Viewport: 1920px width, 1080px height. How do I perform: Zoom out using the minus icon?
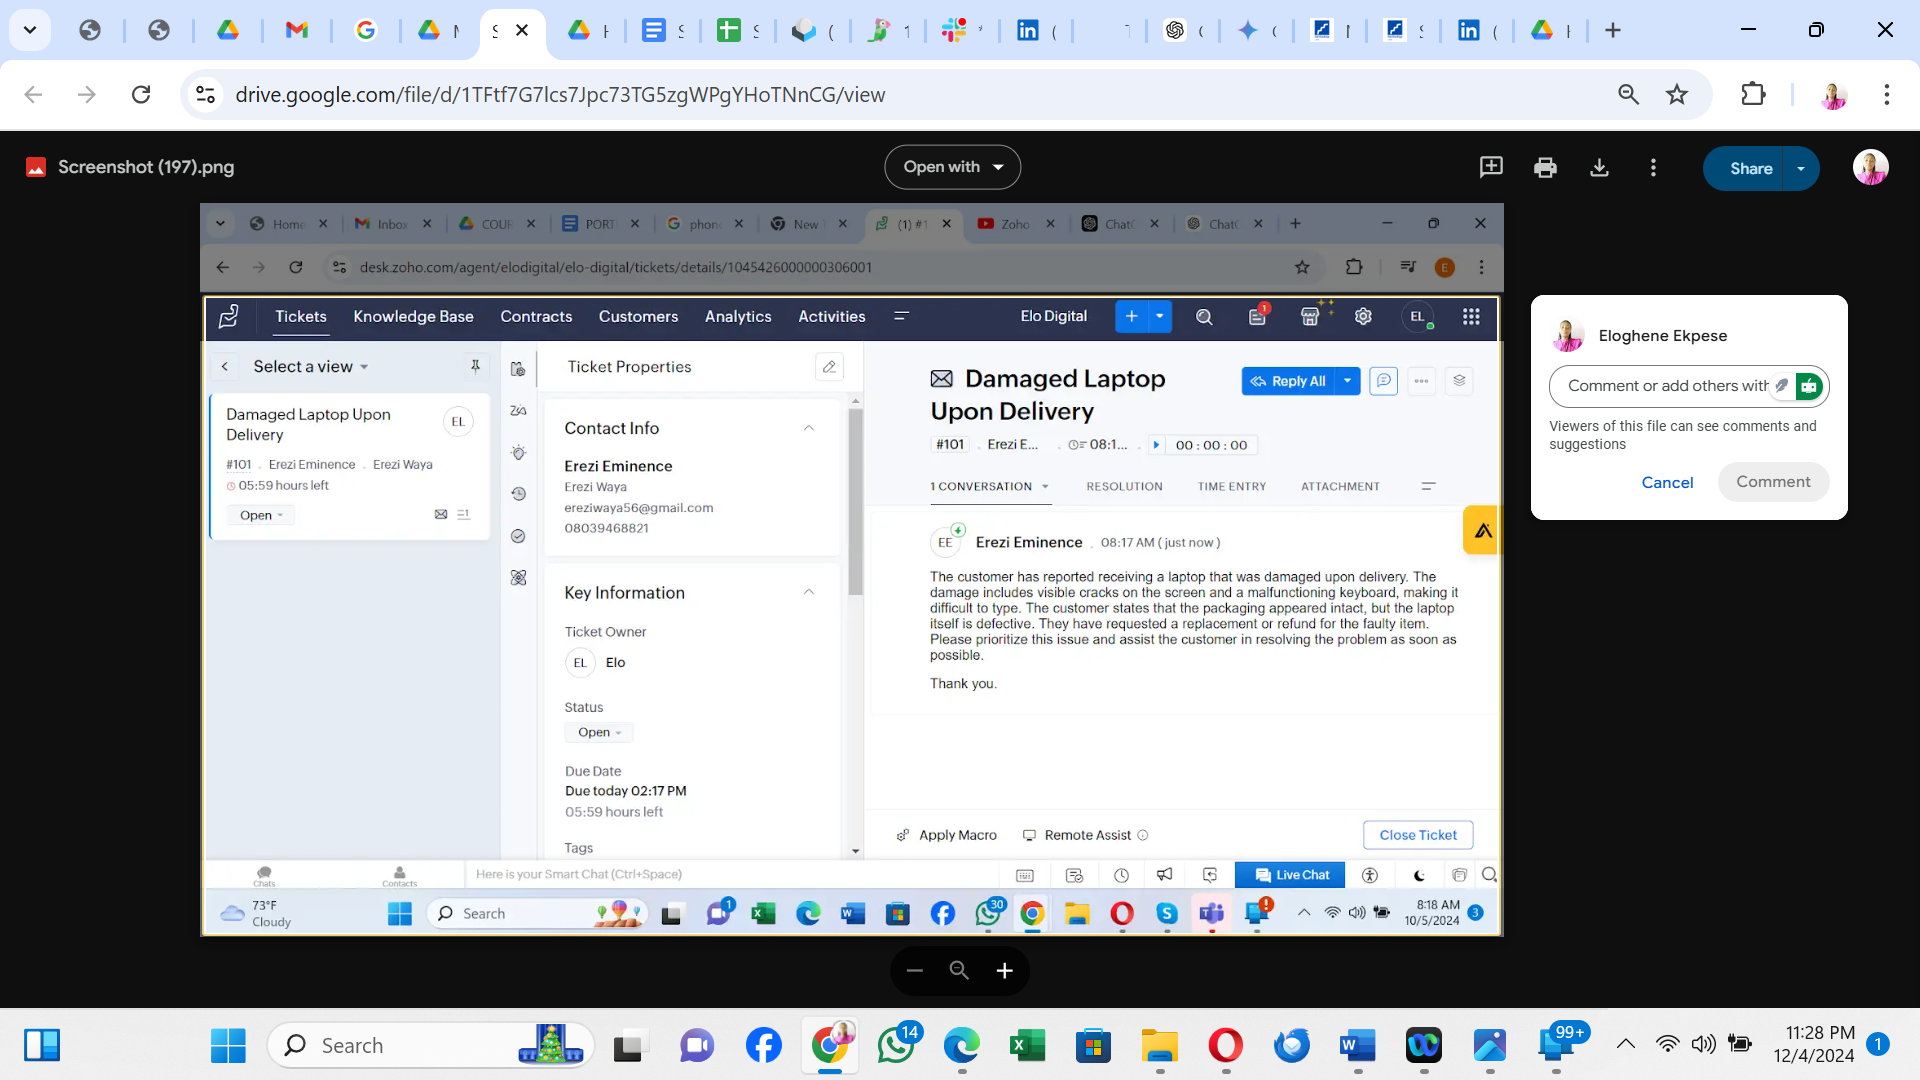[914, 970]
